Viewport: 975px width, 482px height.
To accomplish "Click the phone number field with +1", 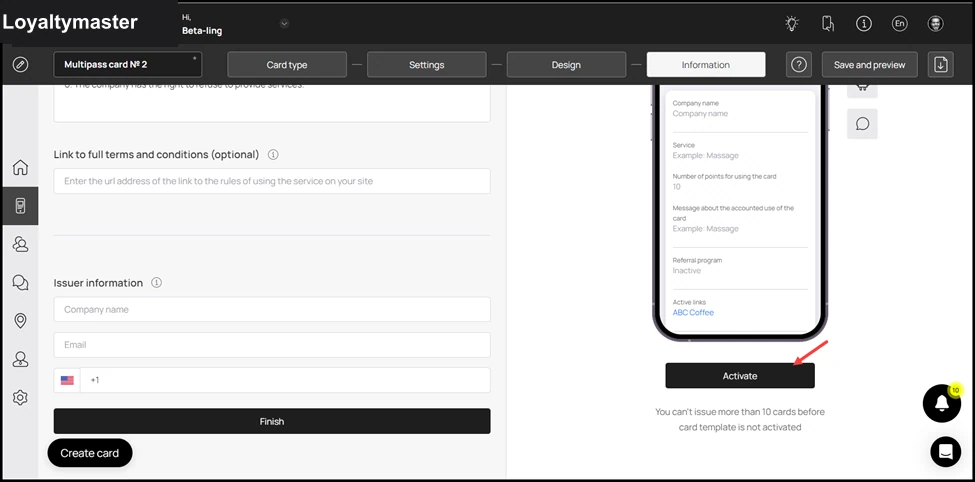I will [285, 380].
